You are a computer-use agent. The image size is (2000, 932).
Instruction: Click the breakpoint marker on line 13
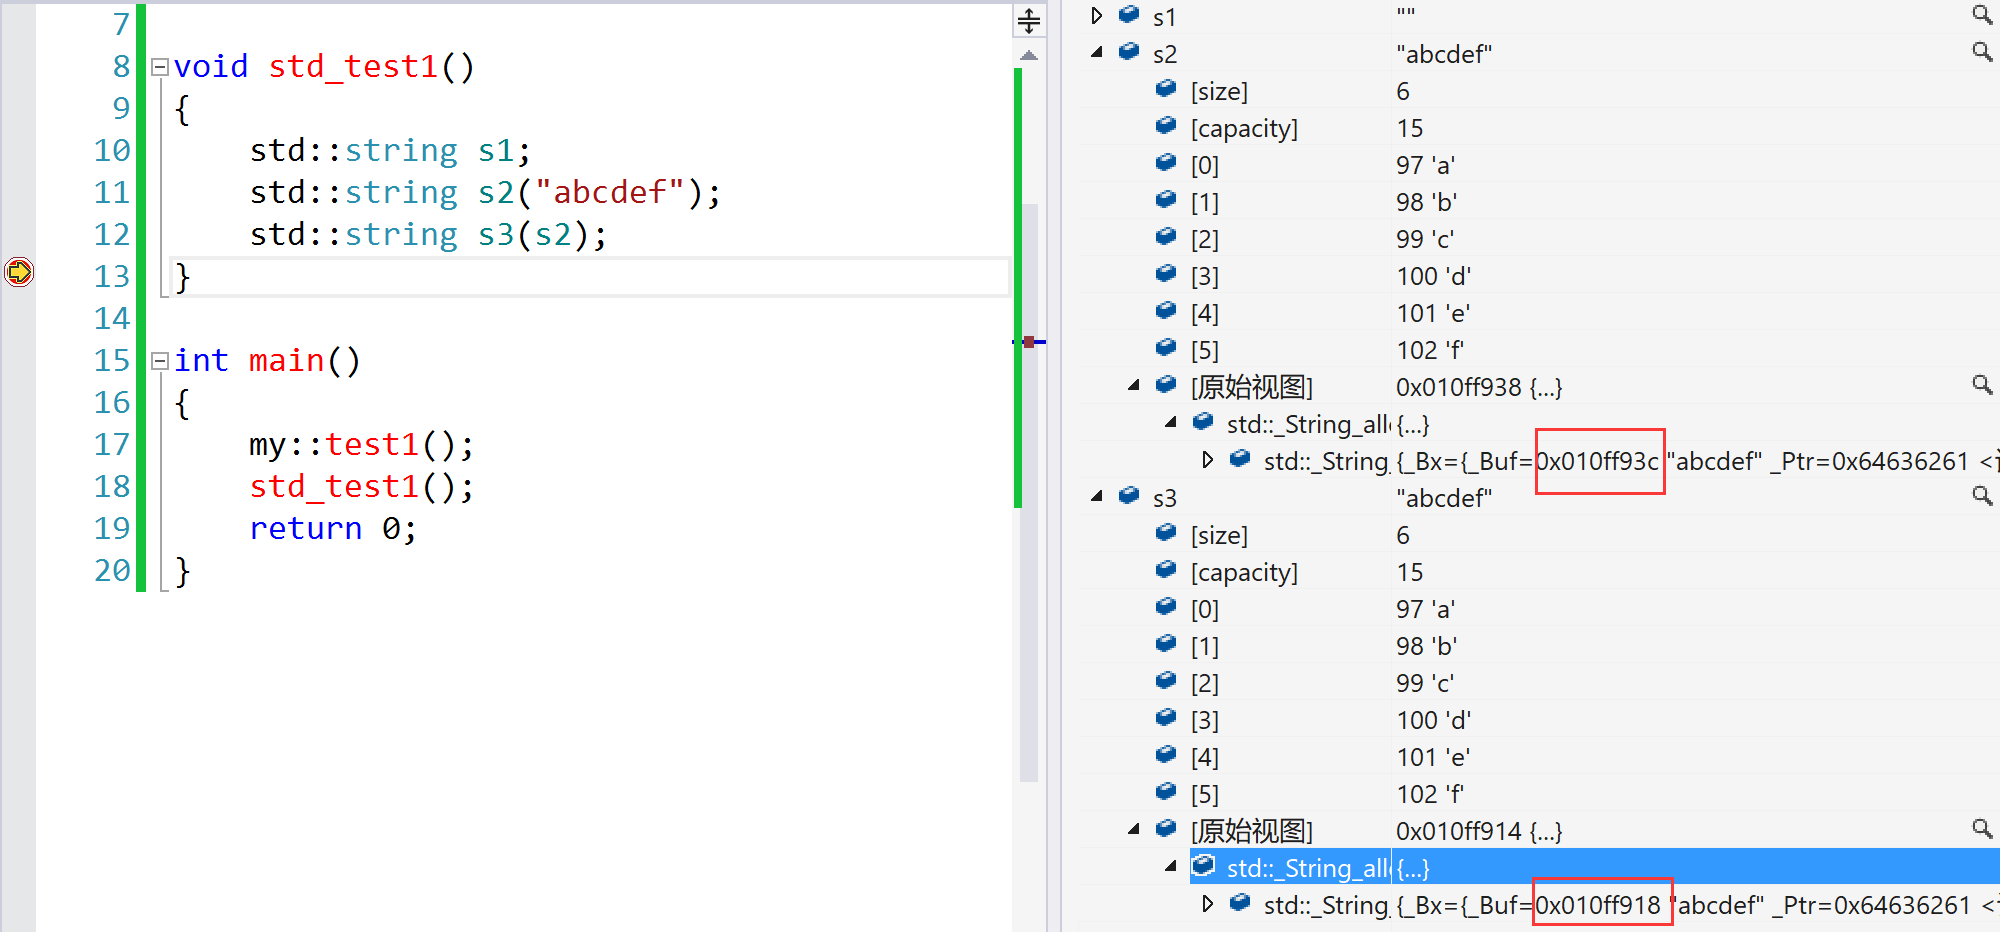[19, 272]
